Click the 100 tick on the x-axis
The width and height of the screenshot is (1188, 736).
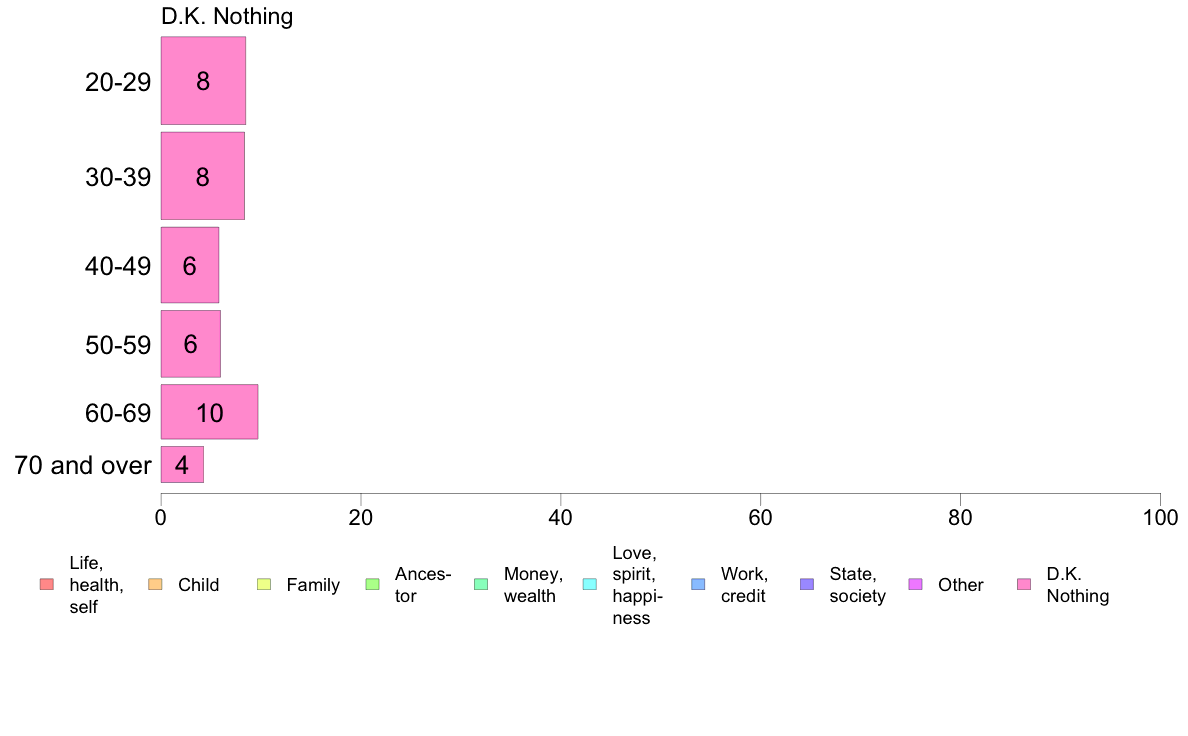[1160, 518]
